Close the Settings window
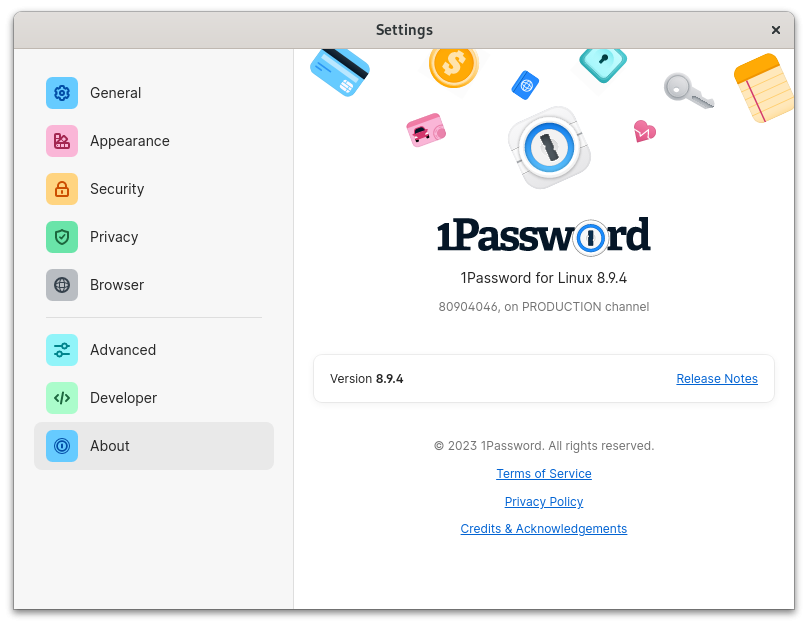Viewport: 808px width, 626px height. [776, 30]
